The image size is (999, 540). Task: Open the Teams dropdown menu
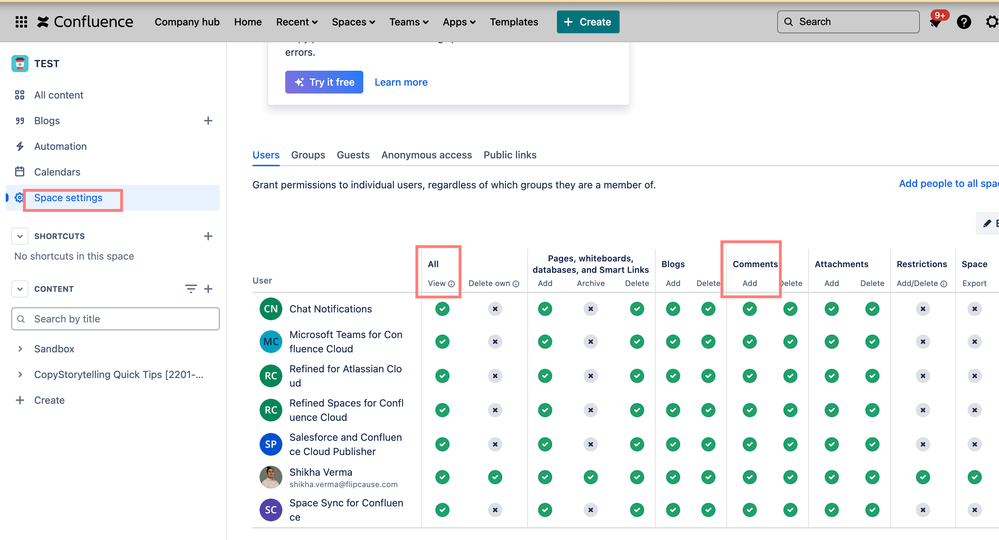pos(409,22)
